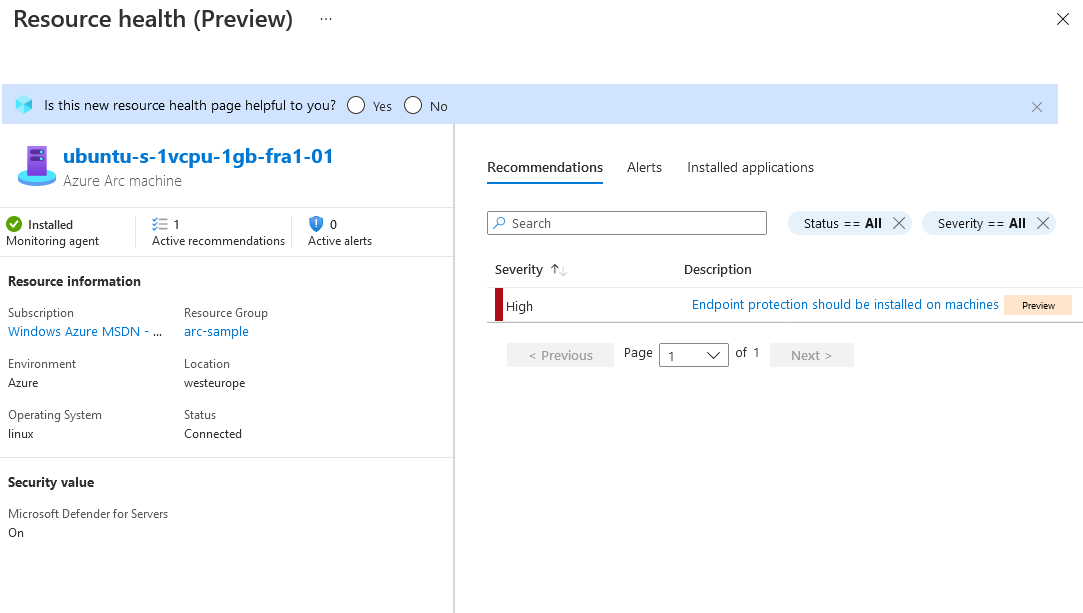Click the Monitoring agent label

coord(52,241)
